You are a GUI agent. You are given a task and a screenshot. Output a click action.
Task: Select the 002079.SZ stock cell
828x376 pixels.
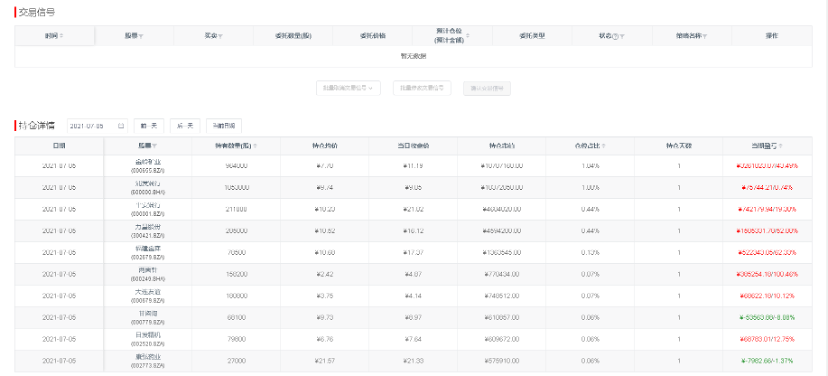(147, 252)
